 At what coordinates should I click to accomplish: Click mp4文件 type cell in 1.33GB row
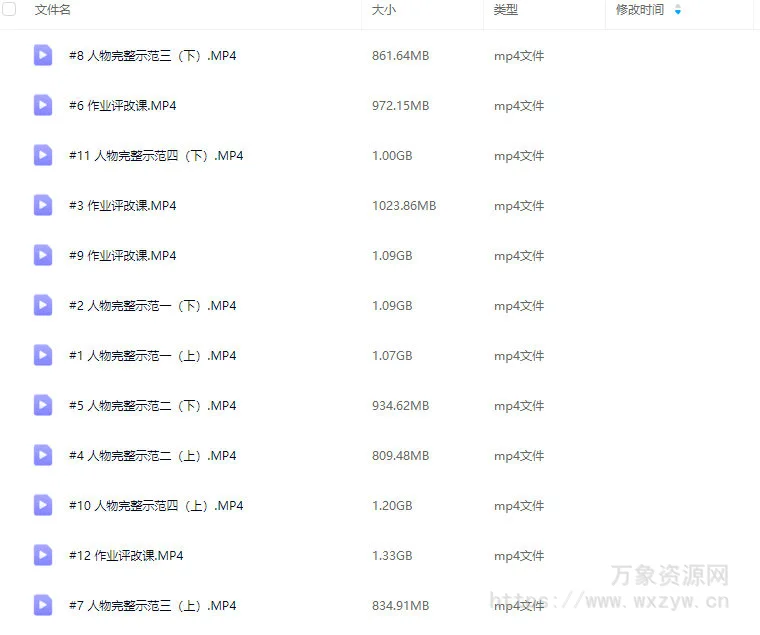pyautogui.click(x=519, y=555)
